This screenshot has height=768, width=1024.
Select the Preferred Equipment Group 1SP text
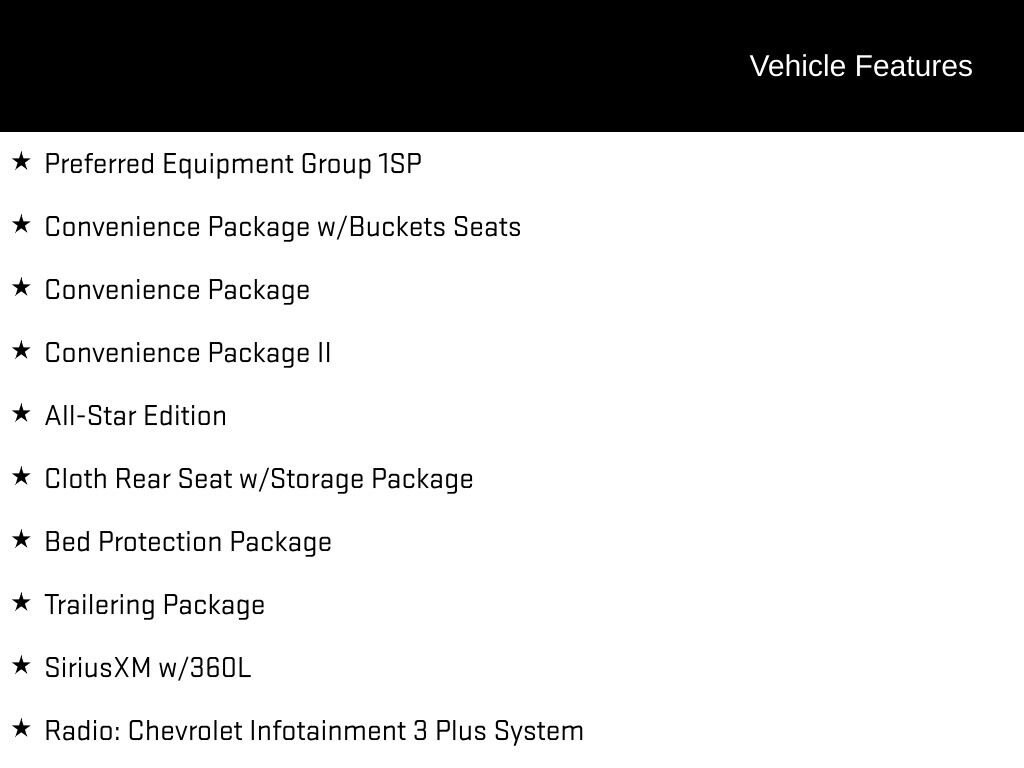click(x=233, y=164)
